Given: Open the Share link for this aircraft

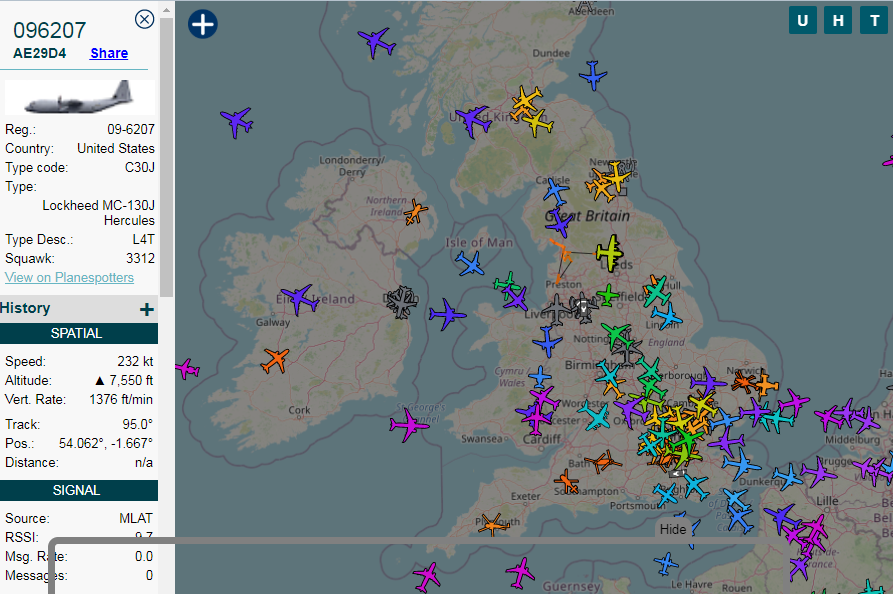Looking at the screenshot, I should point(109,53).
